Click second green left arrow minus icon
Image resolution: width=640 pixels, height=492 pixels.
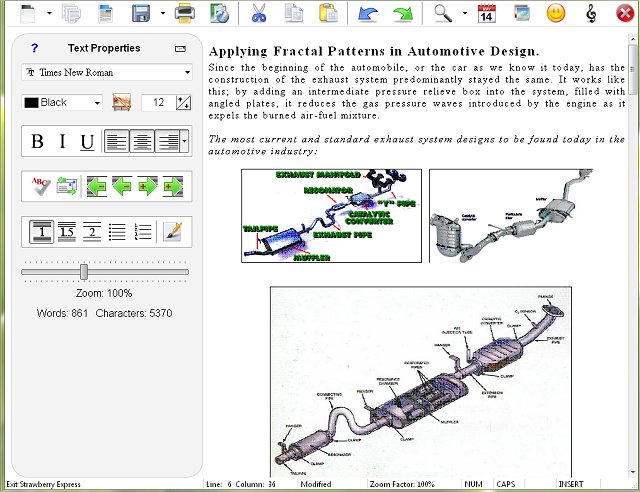122,187
